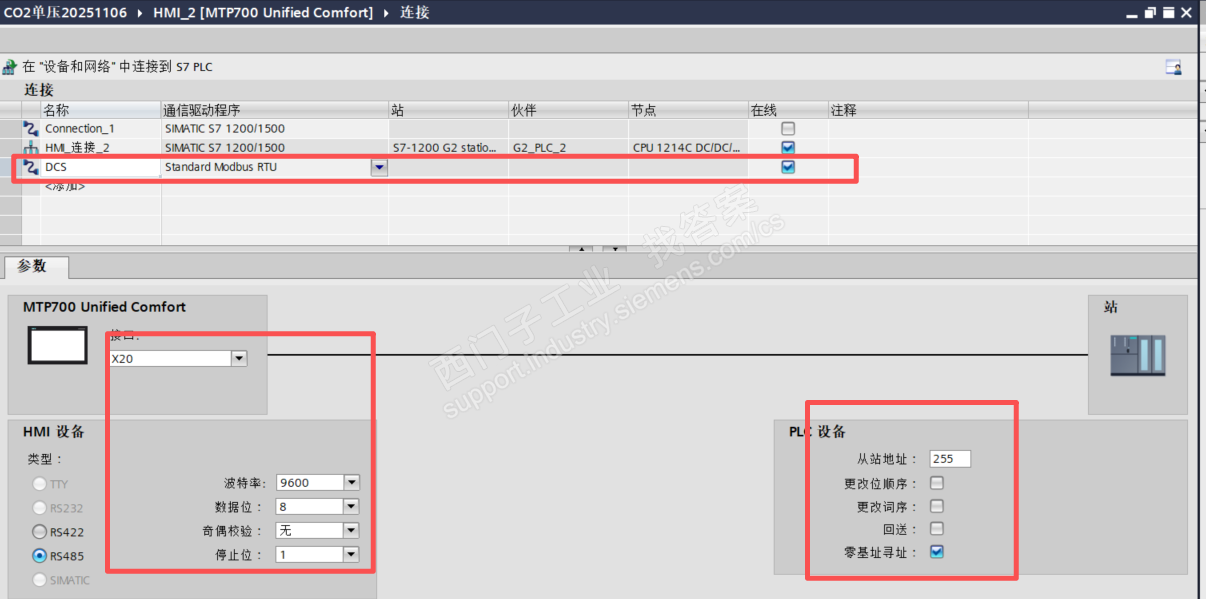The height and width of the screenshot is (599, 1206).
Task: Click HMI_连接_2 driver cell SIMATIC S7 1200/1500
Action: tap(275, 147)
